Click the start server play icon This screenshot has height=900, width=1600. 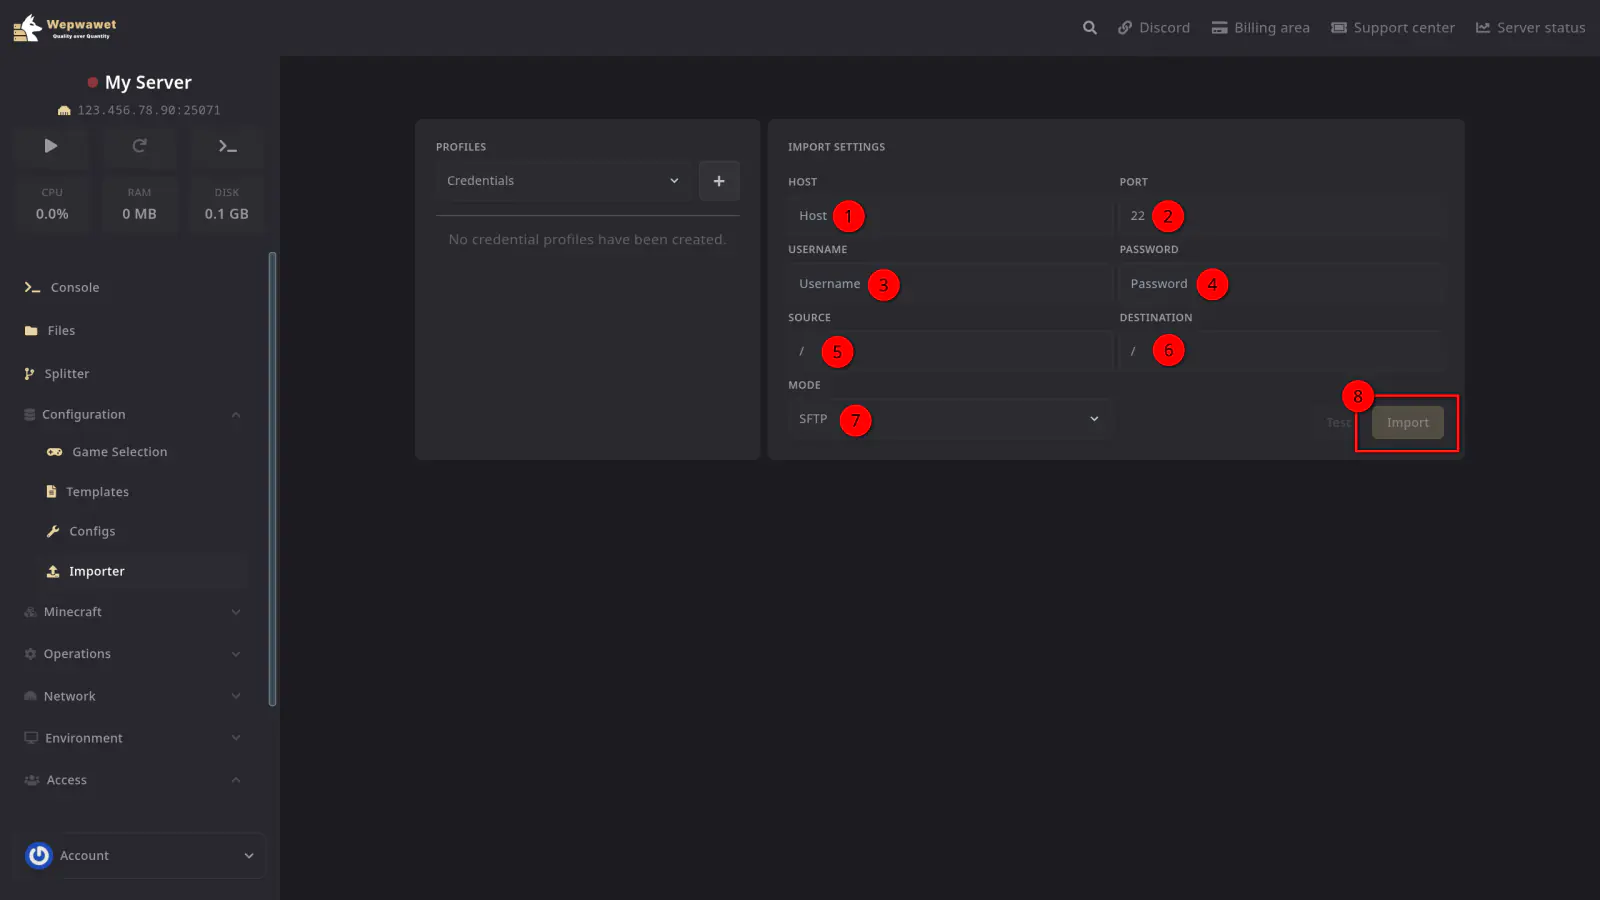coord(51,146)
